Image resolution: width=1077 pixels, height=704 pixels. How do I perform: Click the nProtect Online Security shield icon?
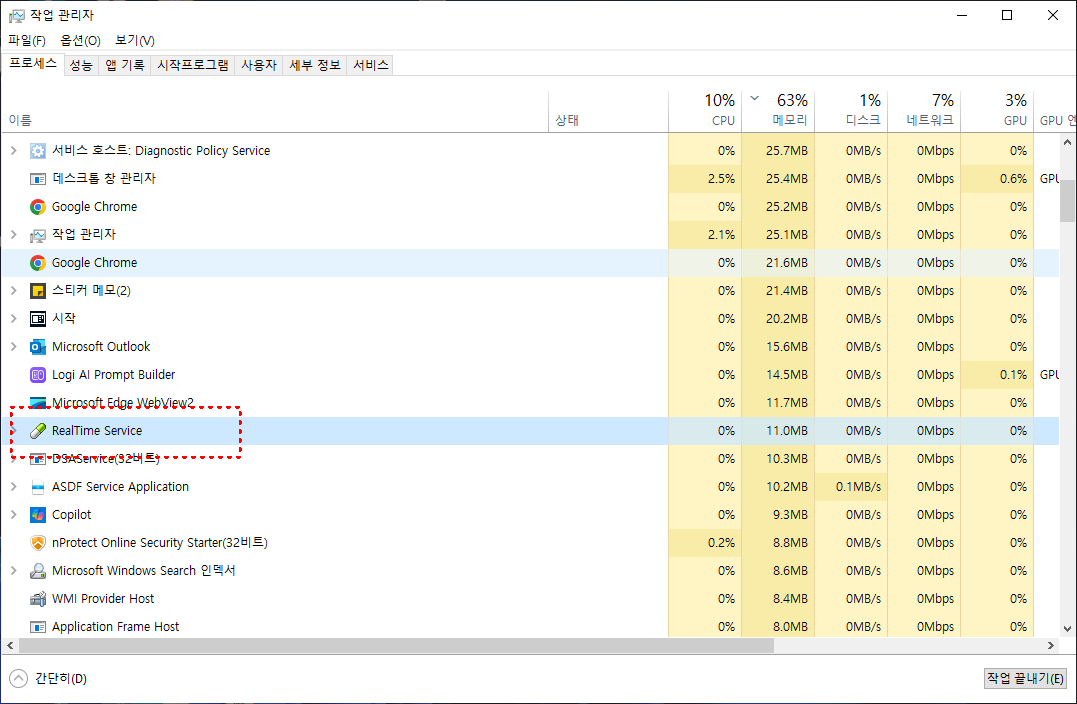(x=38, y=543)
